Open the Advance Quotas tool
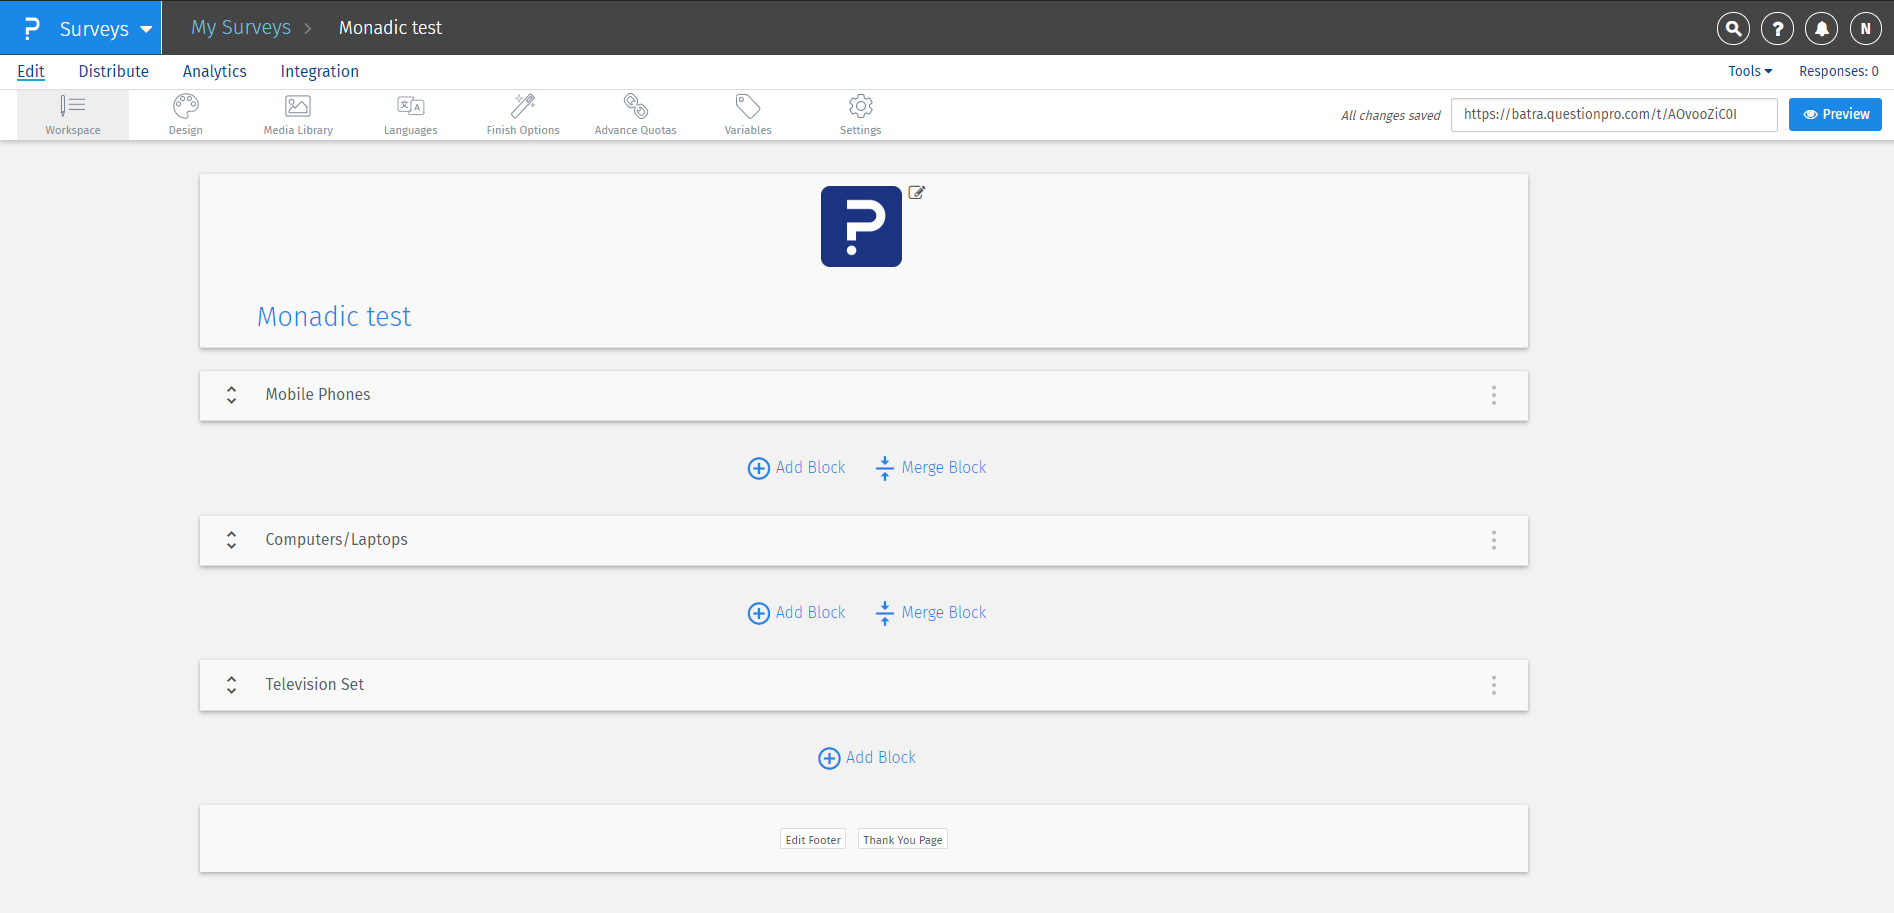1894x913 pixels. (635, 113)
